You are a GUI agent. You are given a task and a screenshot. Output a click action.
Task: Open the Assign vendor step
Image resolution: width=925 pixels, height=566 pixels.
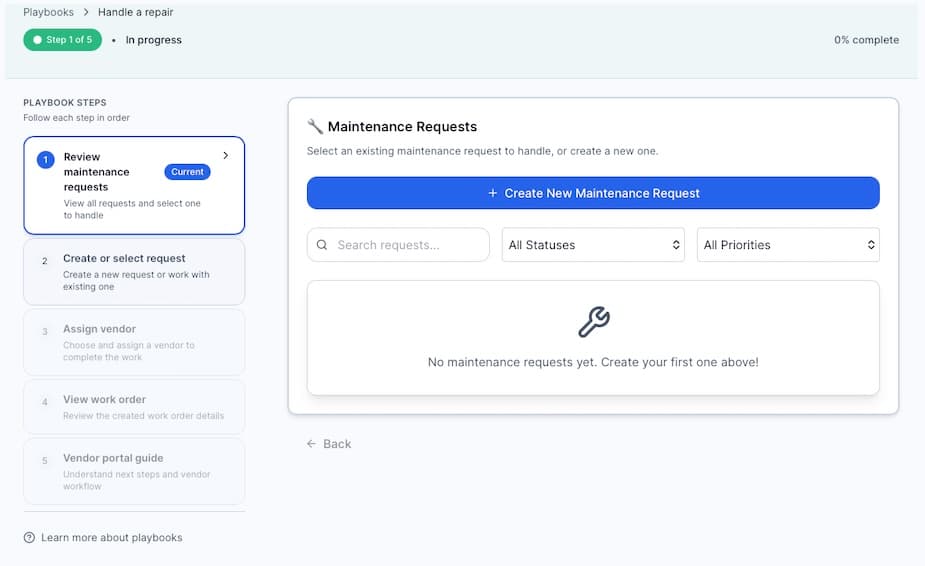click(134, 342)
